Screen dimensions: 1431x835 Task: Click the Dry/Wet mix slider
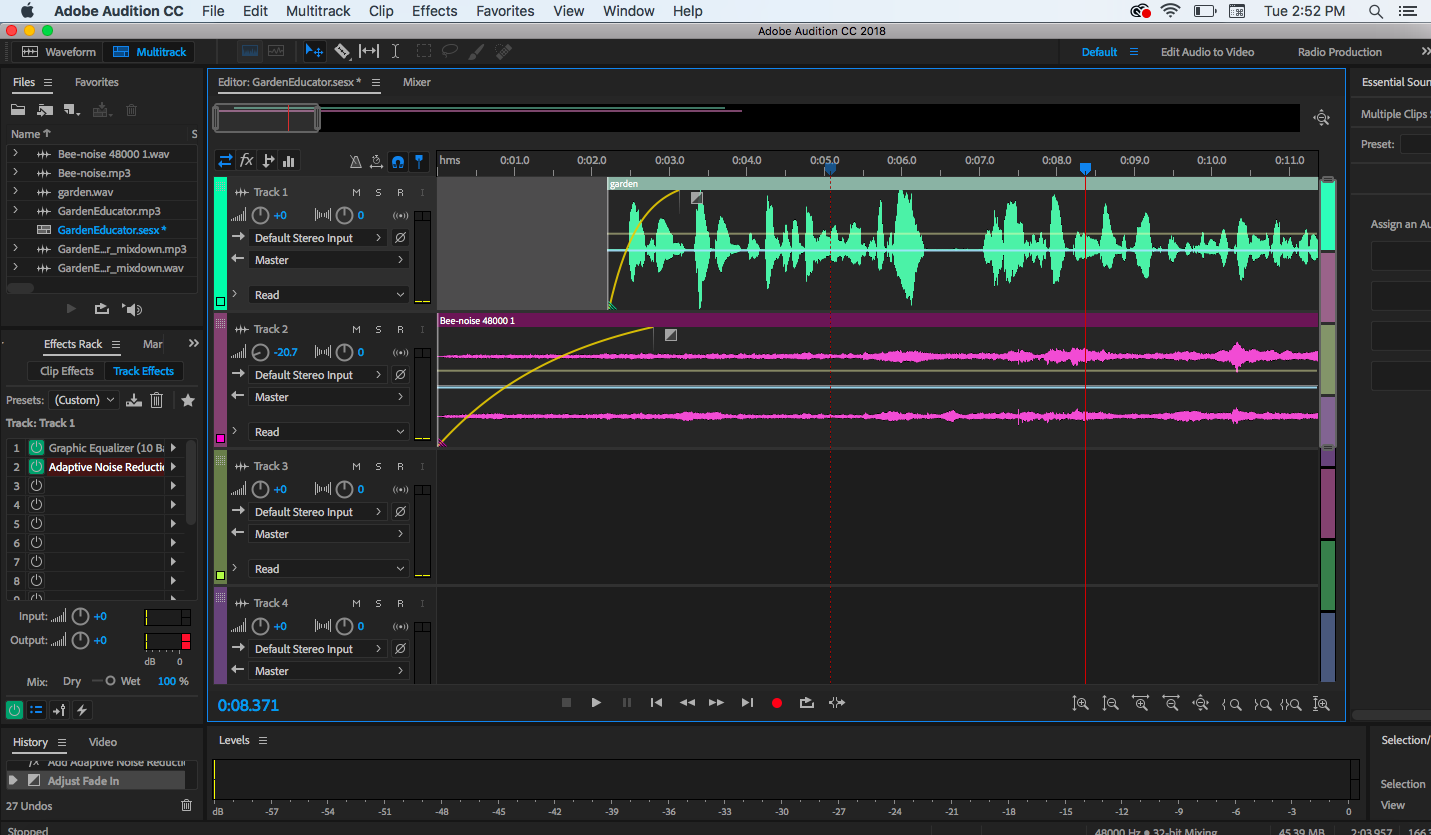(103, 681)
